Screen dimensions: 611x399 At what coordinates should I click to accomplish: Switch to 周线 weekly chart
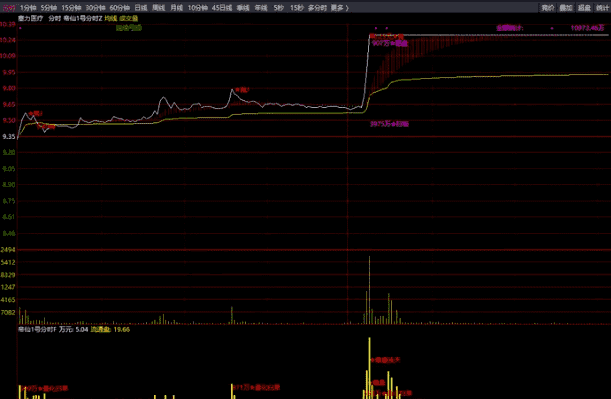[x=159, y=8]
